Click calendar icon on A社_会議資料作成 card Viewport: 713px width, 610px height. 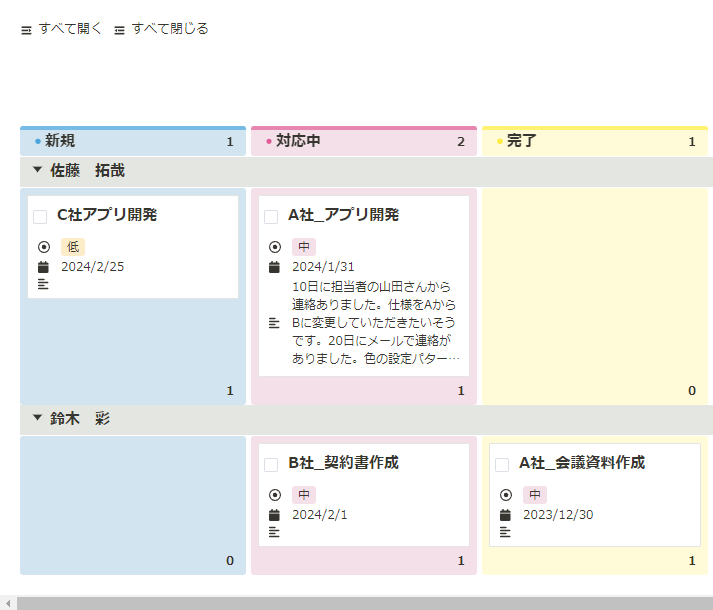click(x=505, y=515)
